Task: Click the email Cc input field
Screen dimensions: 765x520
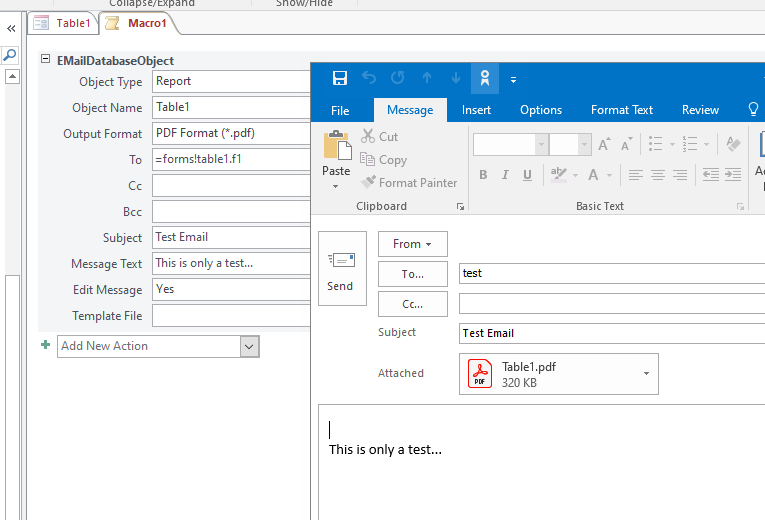Action: [x=612, y=304]
